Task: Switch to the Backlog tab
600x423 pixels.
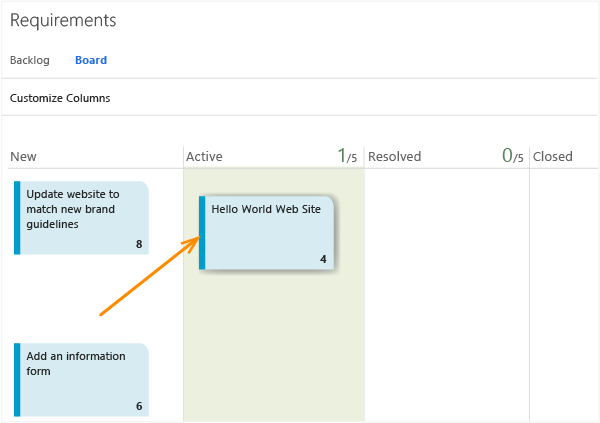Action: 29,60
